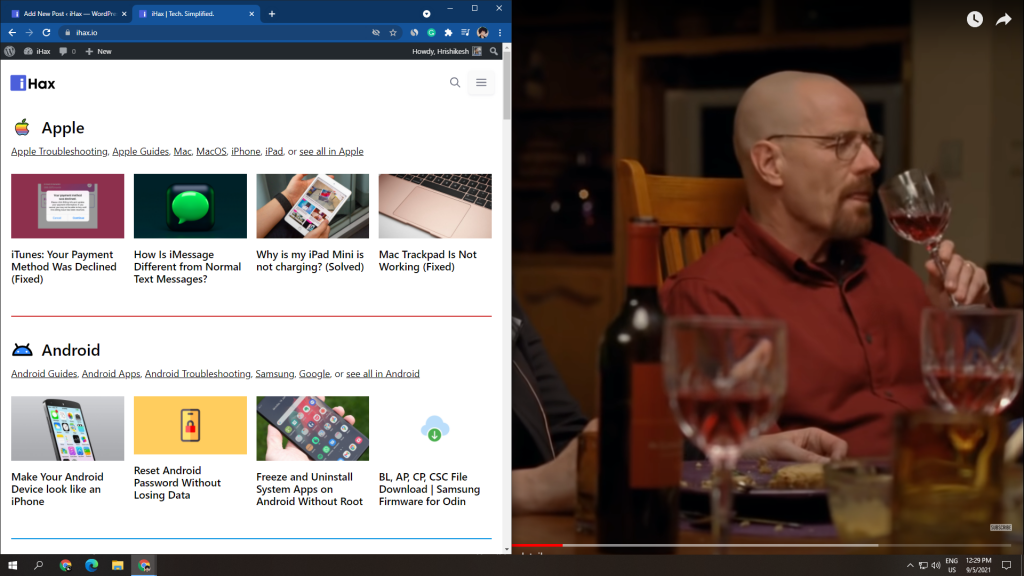
Task: Click the video Watch Later clock icon
Action: [x=974, y=19]
